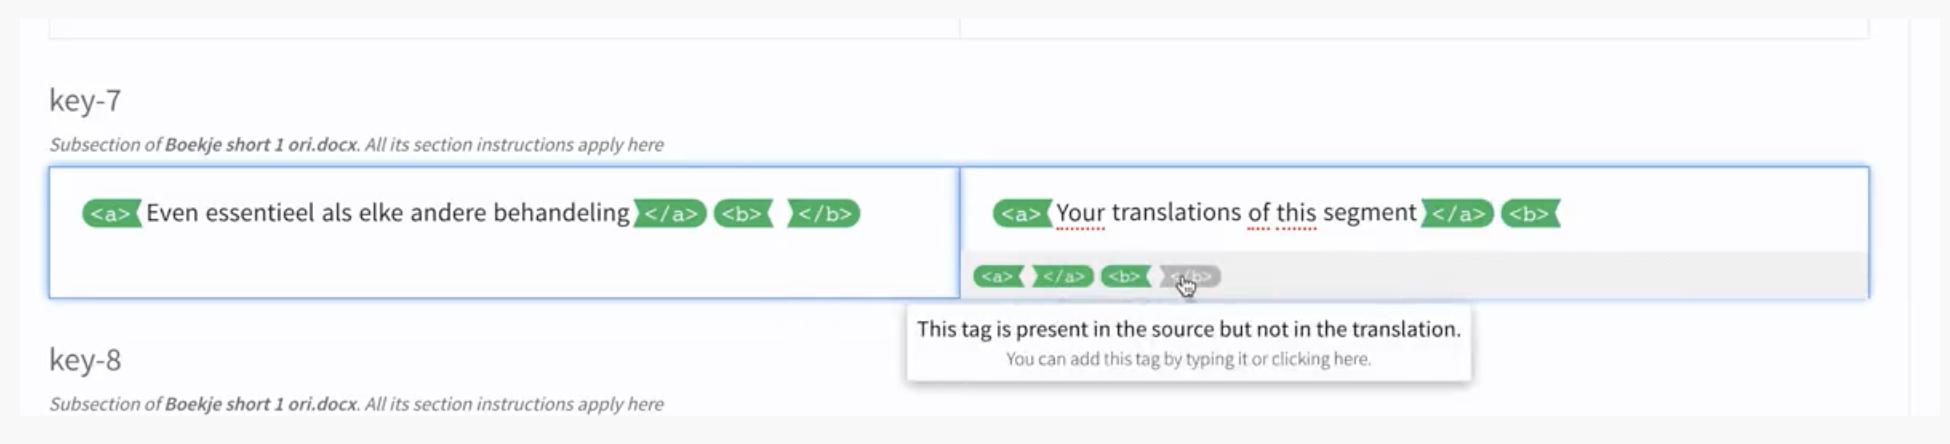Screen dimensions: 1950x444
Task: Click the 'key-7' segment heading
Action: [x=85, y=100]
